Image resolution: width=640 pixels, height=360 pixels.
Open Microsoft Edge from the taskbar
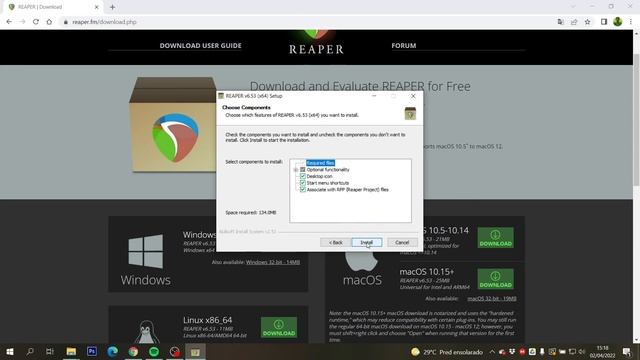coord(113,351)
